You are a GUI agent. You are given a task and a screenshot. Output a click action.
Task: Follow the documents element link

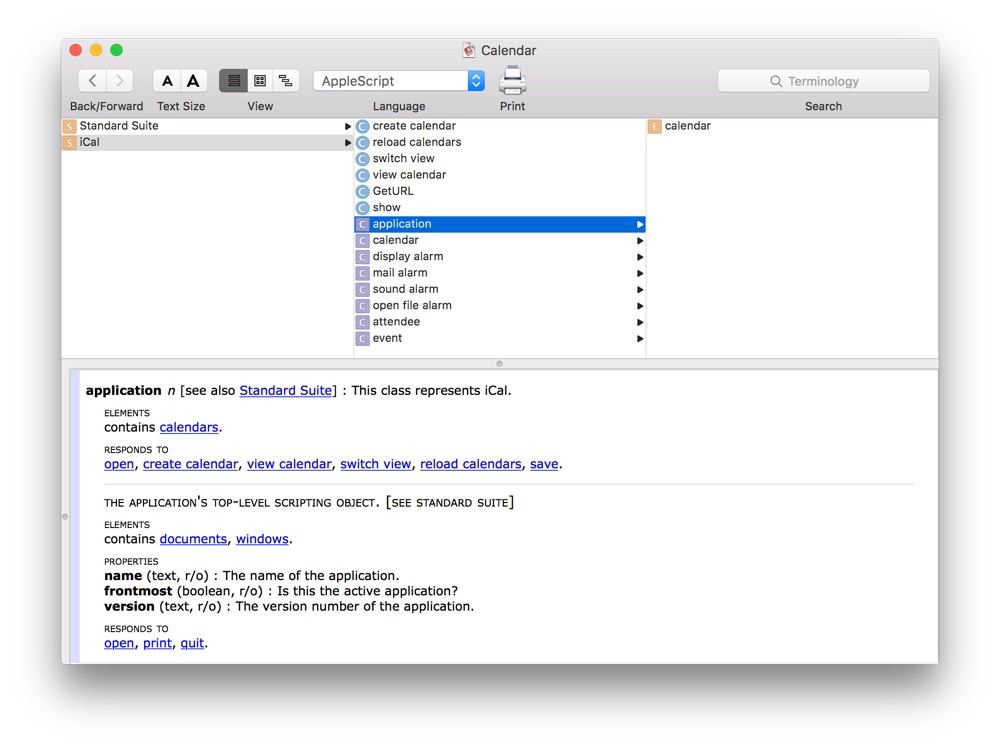(x=193, y=539)
